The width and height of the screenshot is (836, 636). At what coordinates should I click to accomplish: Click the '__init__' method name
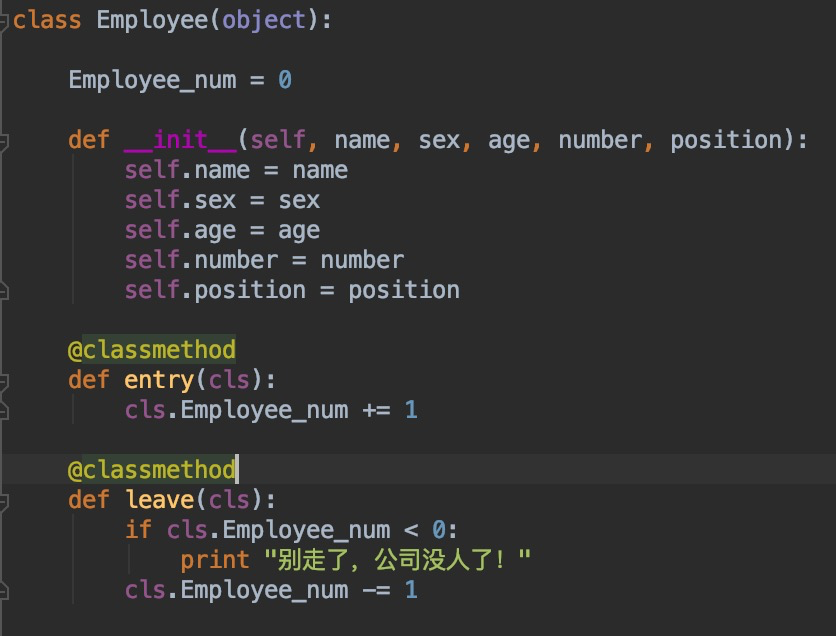coord(180,141)
